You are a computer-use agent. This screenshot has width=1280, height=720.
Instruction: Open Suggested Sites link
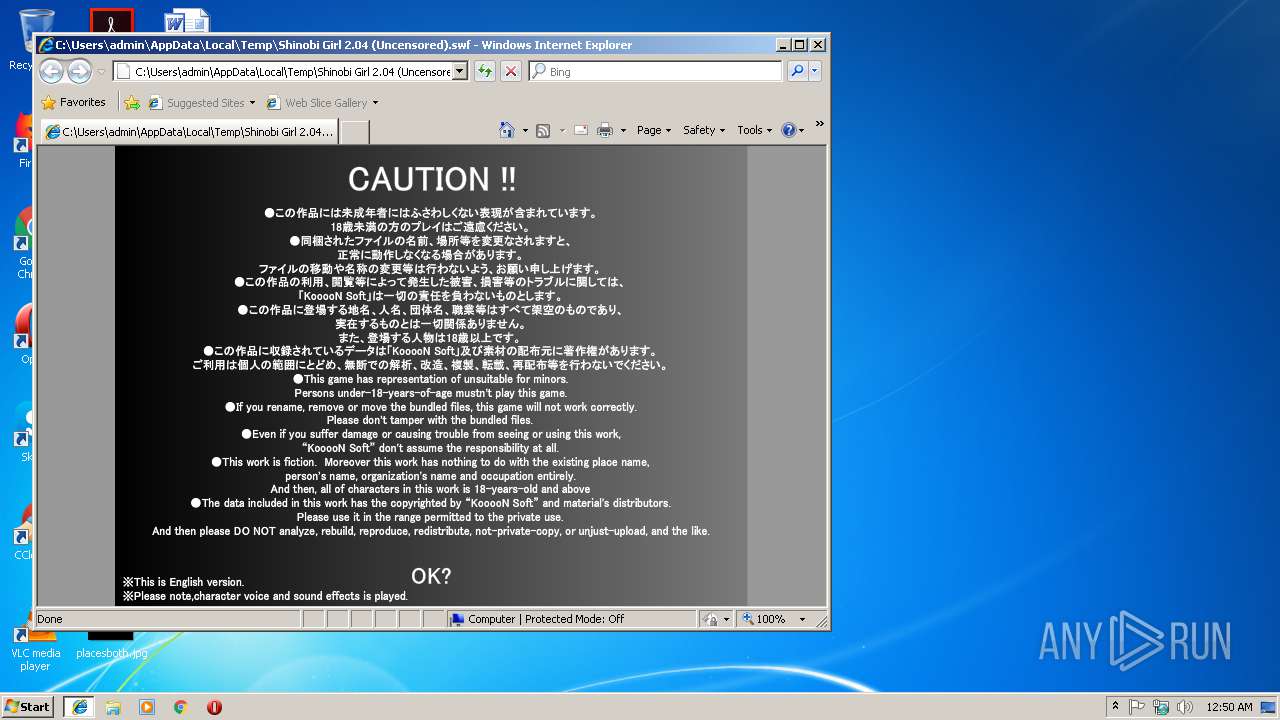point(201,102)
